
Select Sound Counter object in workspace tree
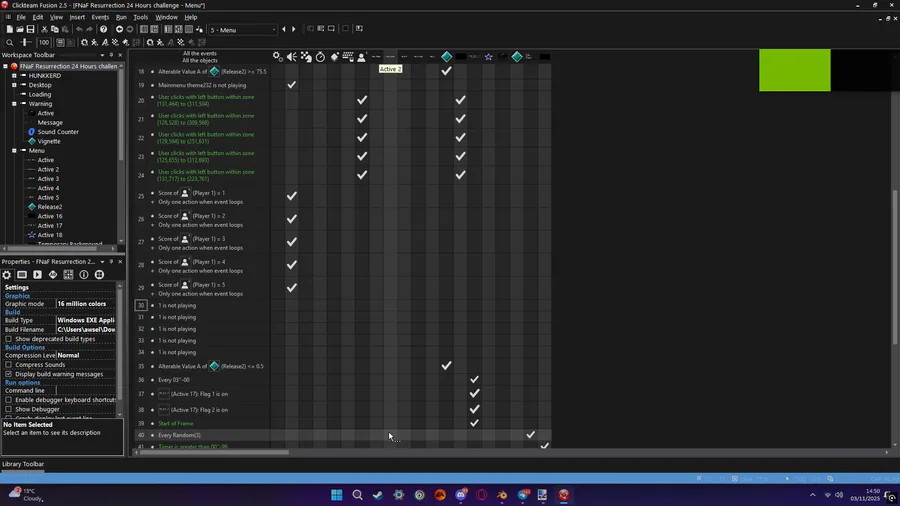pyautogui.click(x=58, y=132)
